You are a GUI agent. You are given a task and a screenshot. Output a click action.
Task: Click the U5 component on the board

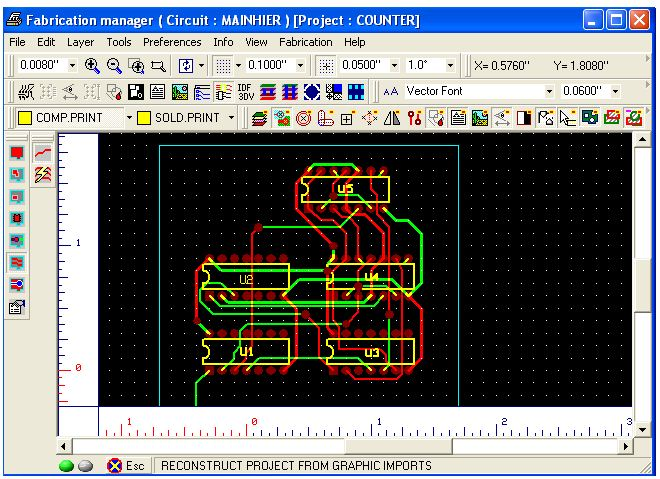345,190
